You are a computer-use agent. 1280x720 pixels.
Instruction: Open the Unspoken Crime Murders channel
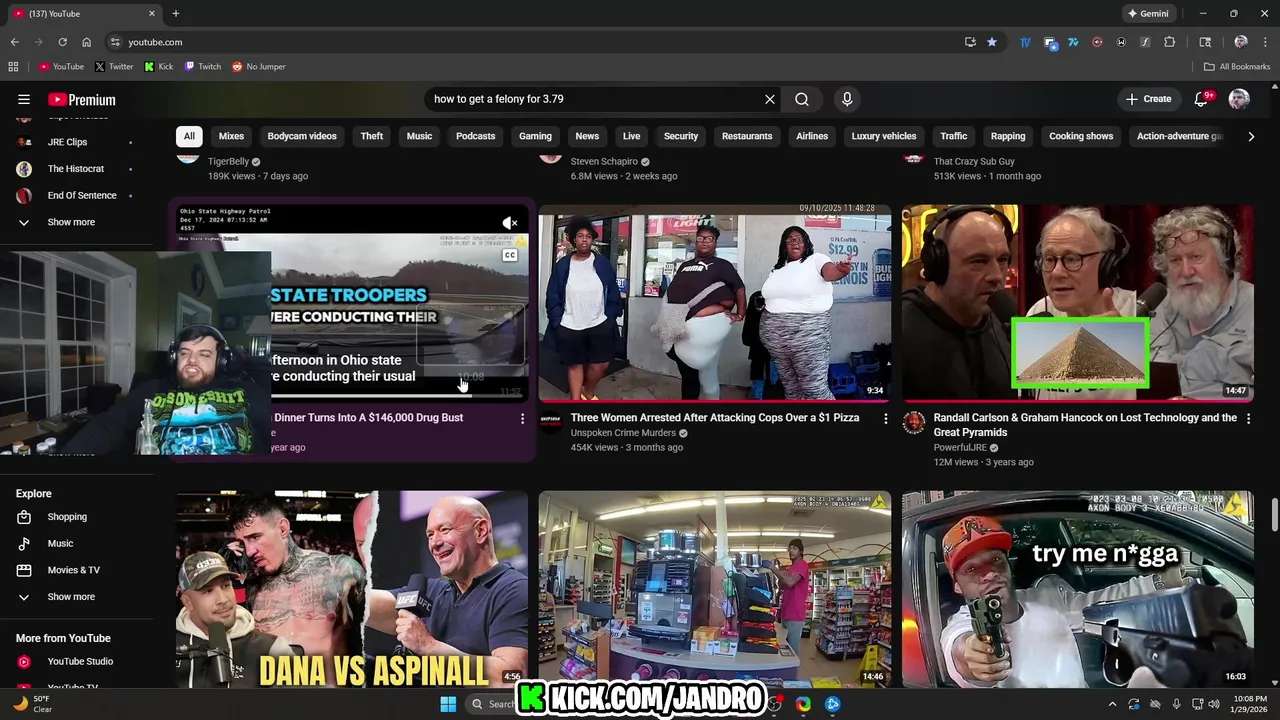[x=623, y=433]
